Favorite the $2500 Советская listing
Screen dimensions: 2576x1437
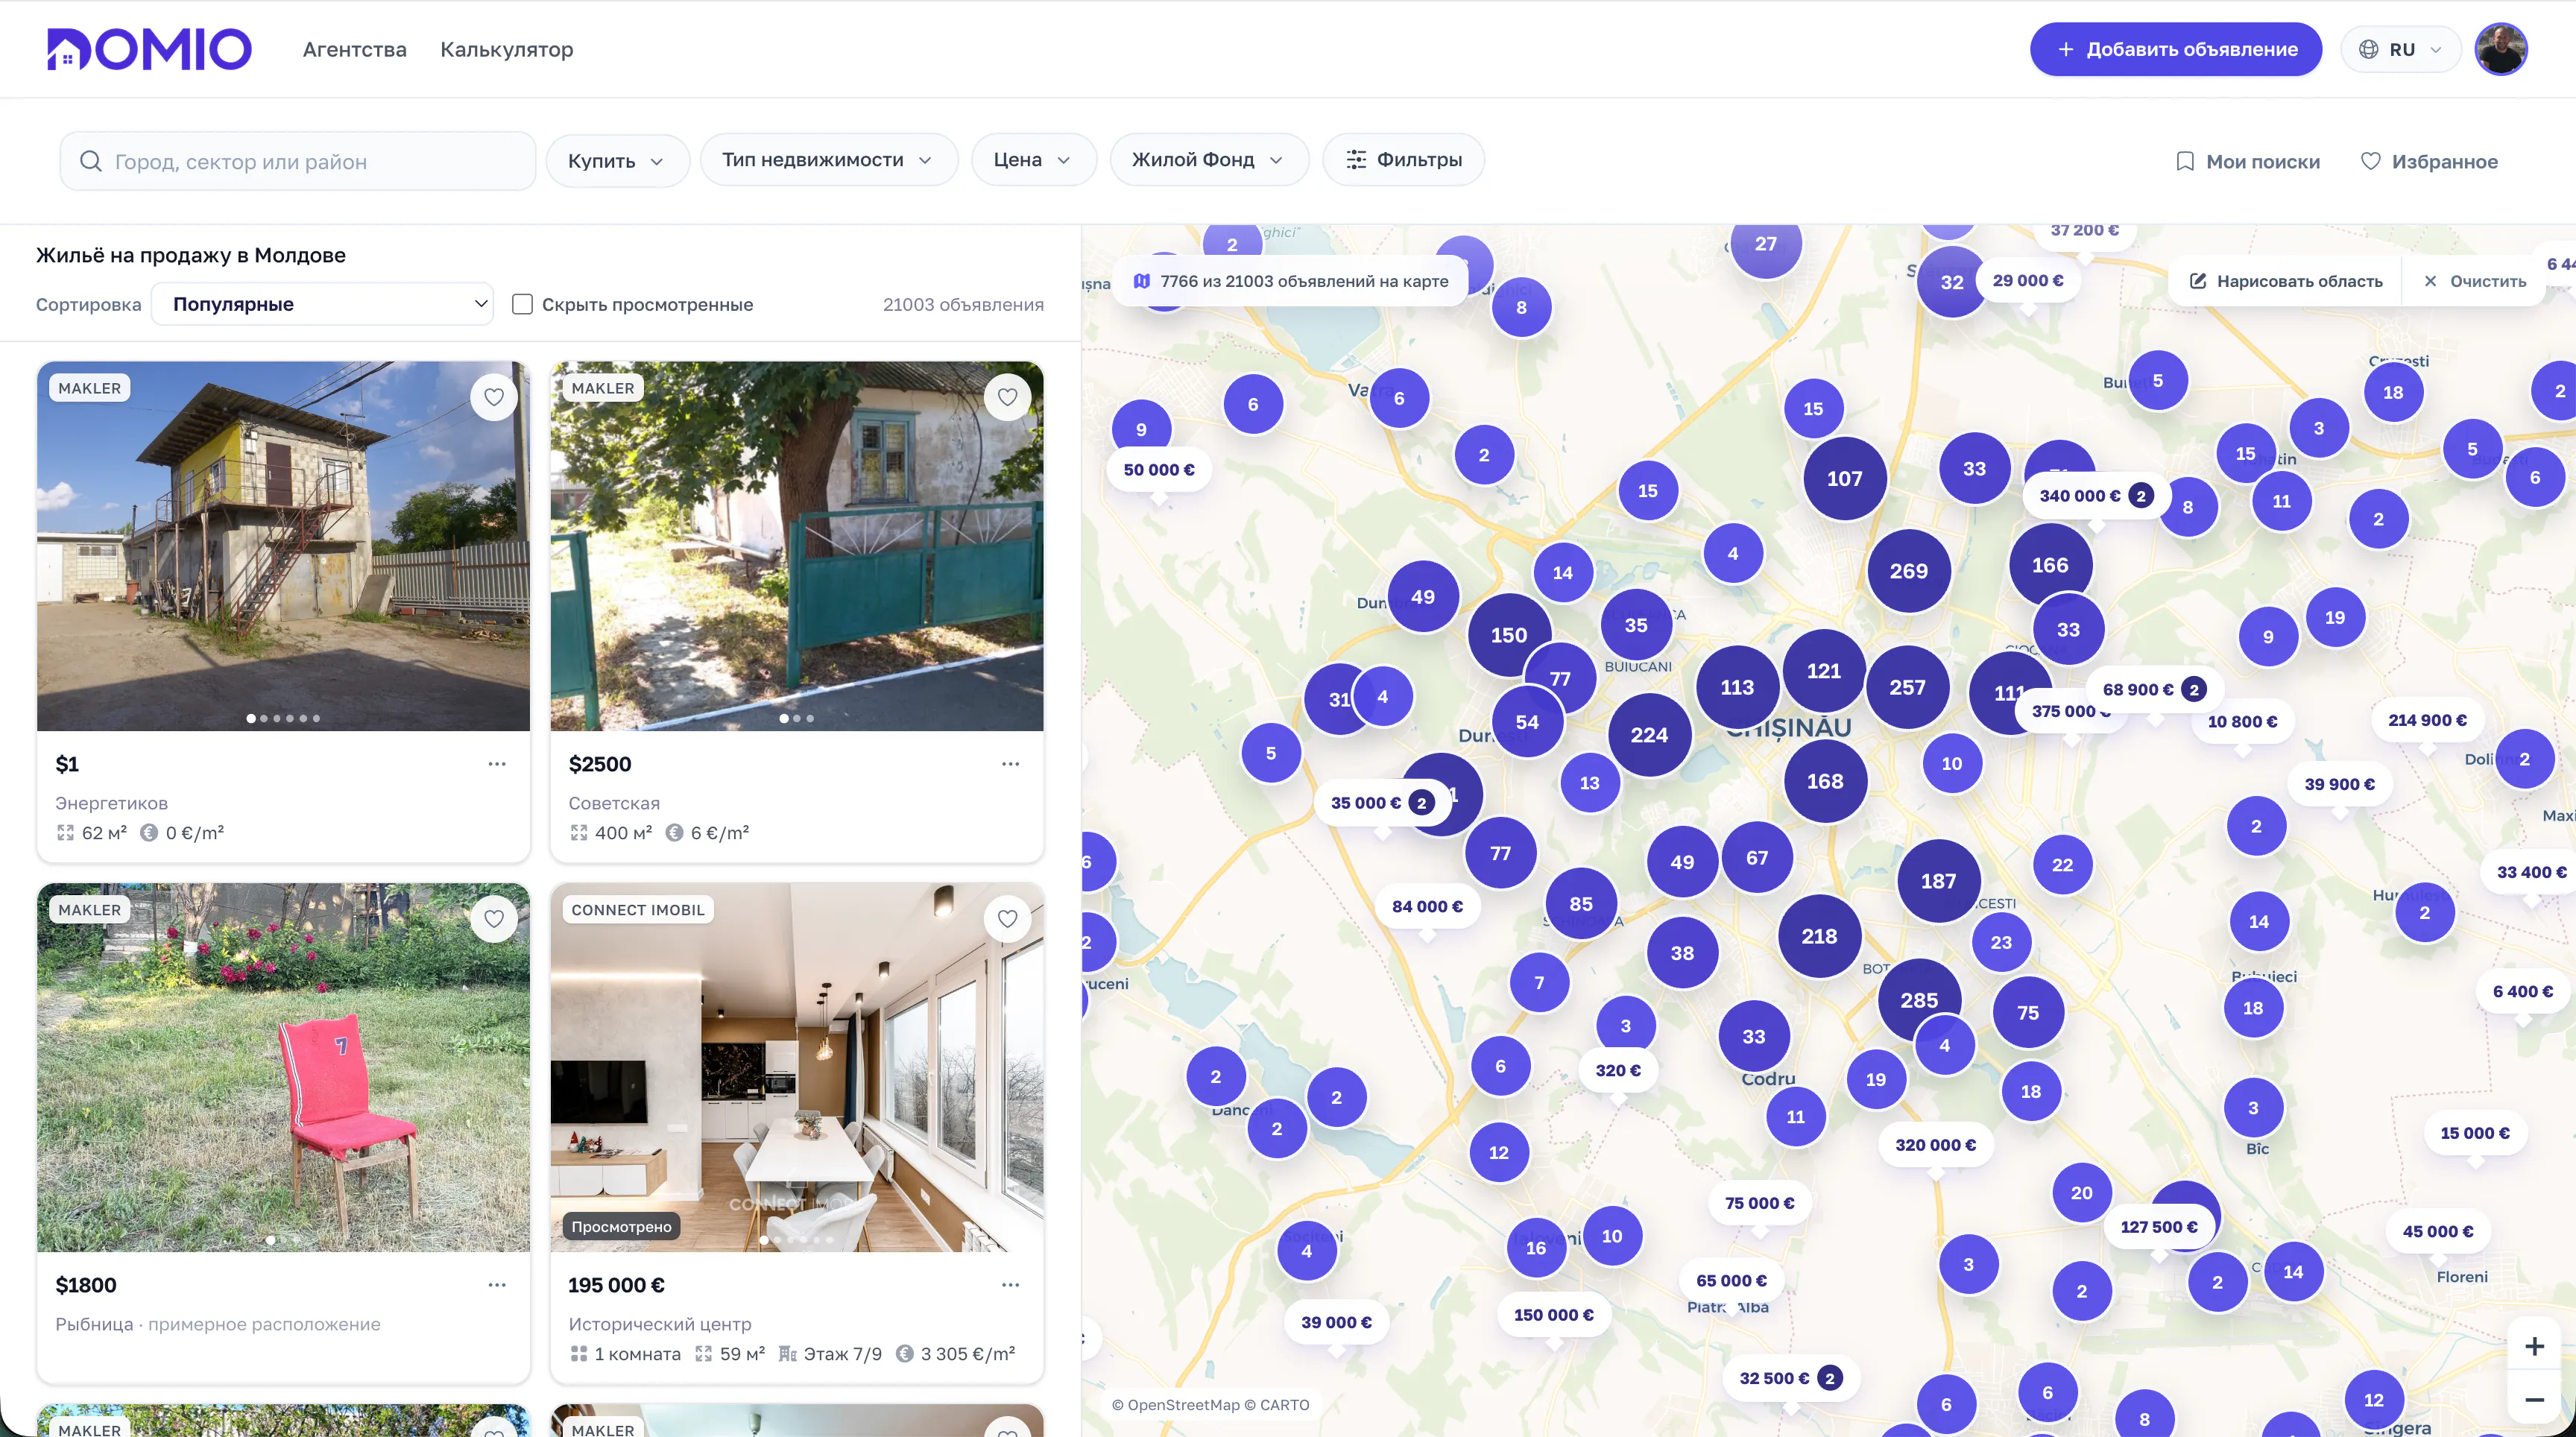point(1007,397)
